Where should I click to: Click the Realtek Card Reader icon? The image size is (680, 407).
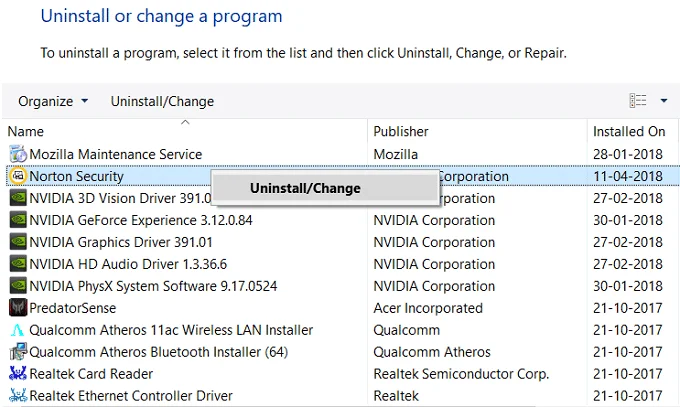[18, 374]
